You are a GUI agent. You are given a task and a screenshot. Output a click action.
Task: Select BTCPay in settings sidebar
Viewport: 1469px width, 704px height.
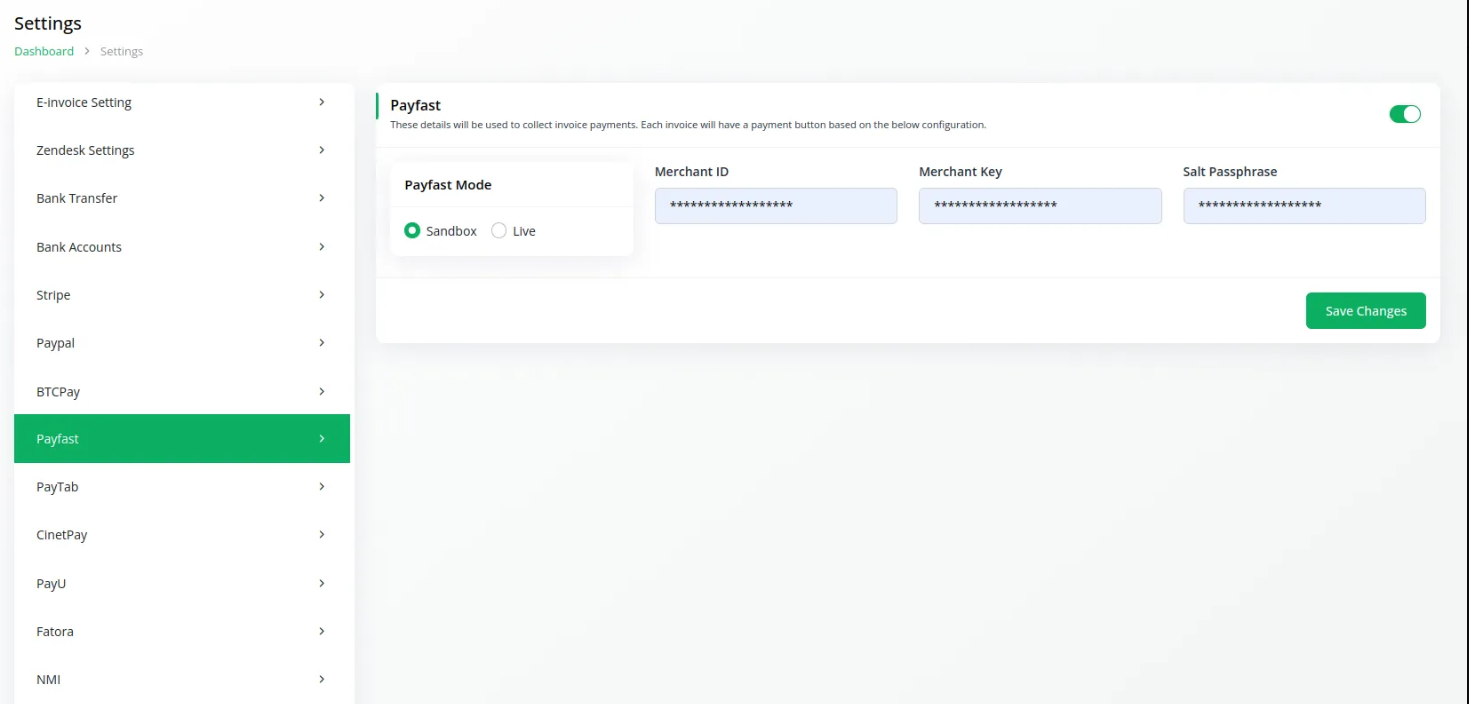(x=182, y=391)
